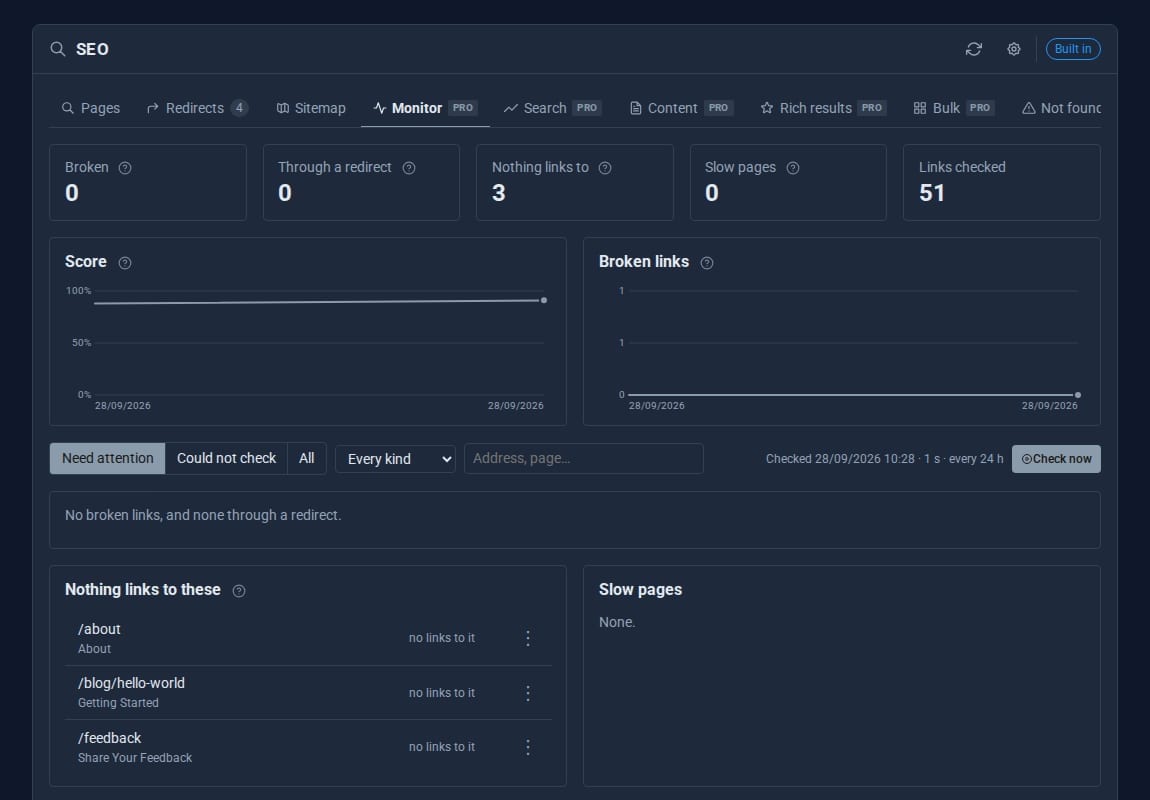
Task: Open the Redirects tab
Action: (197, 108)
